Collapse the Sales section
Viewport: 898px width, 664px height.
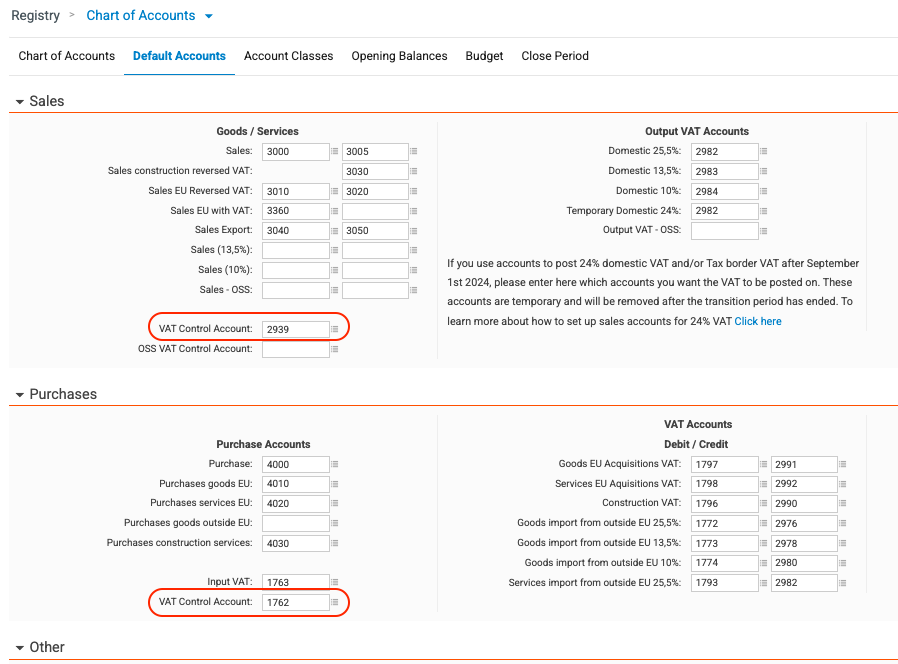pyautogui.click(x=20, y=101)
